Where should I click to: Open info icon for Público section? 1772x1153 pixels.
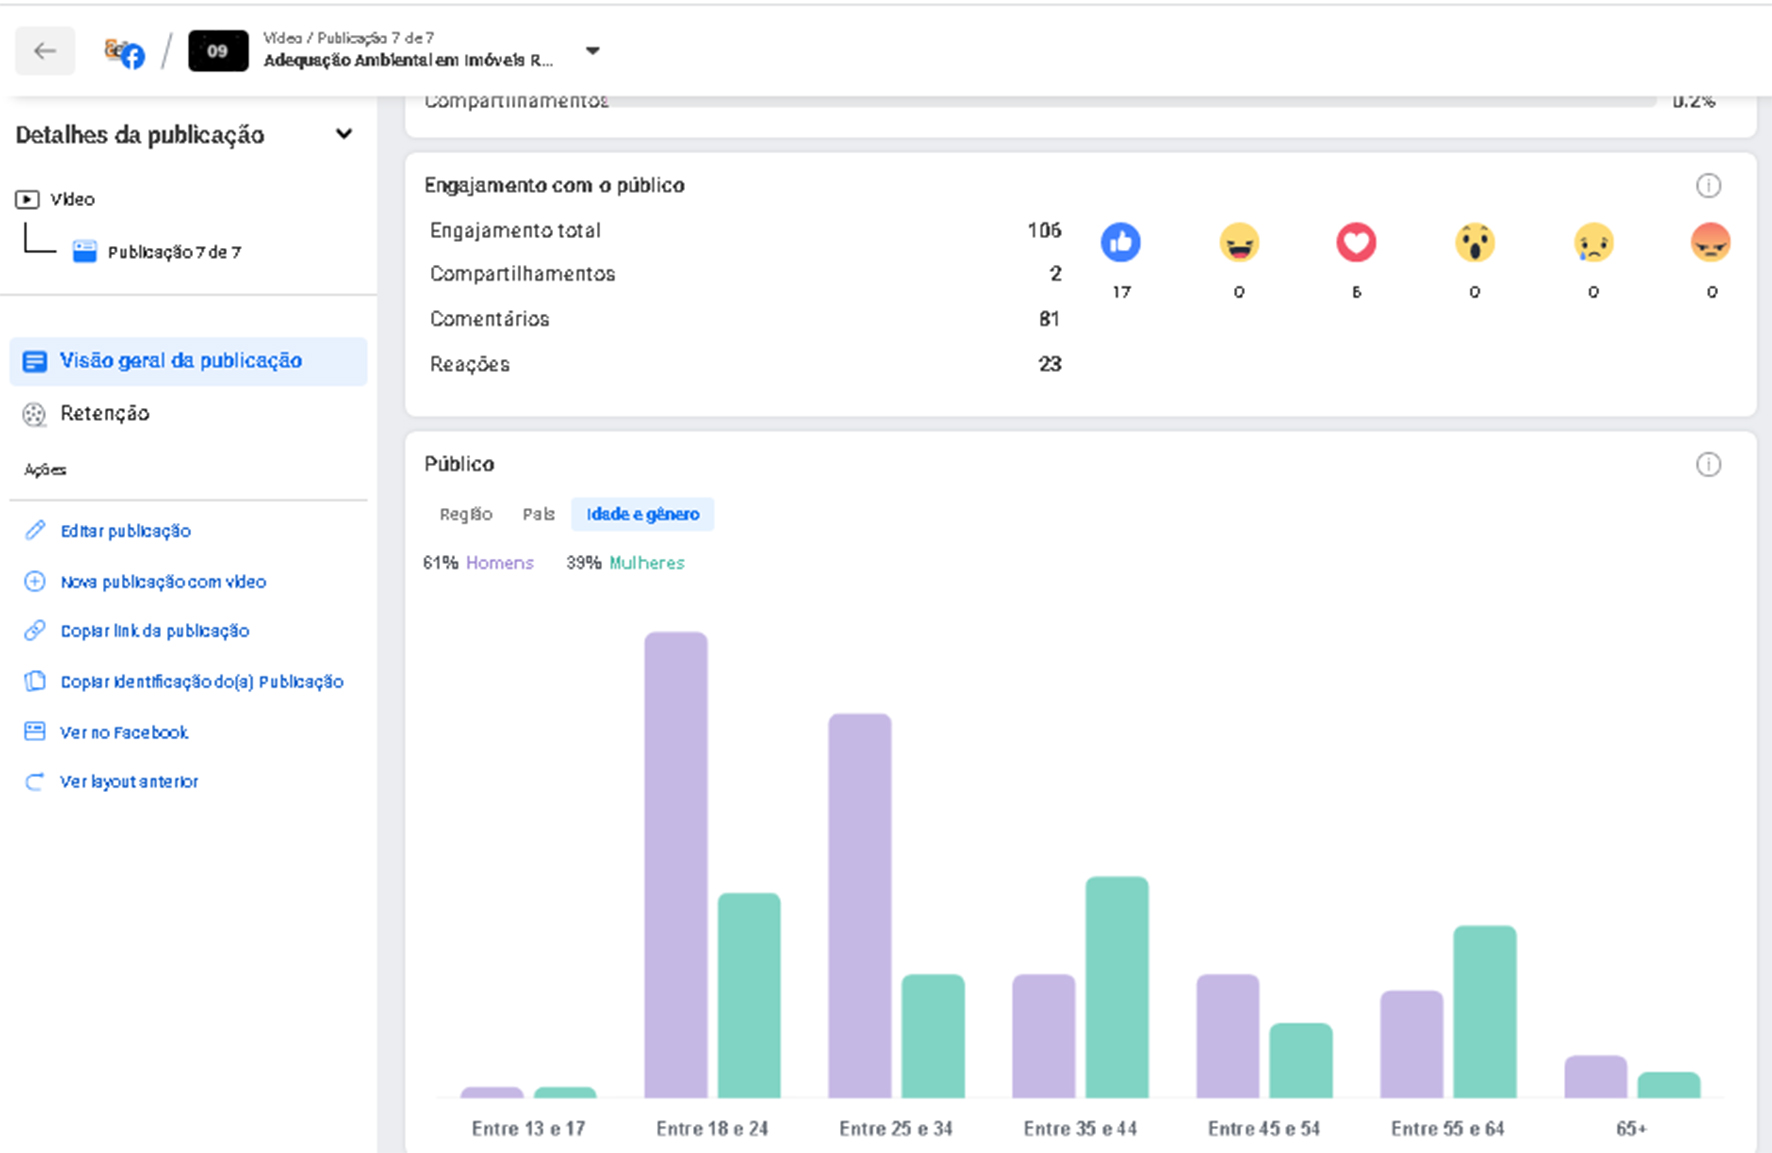tap(1708, 464)
